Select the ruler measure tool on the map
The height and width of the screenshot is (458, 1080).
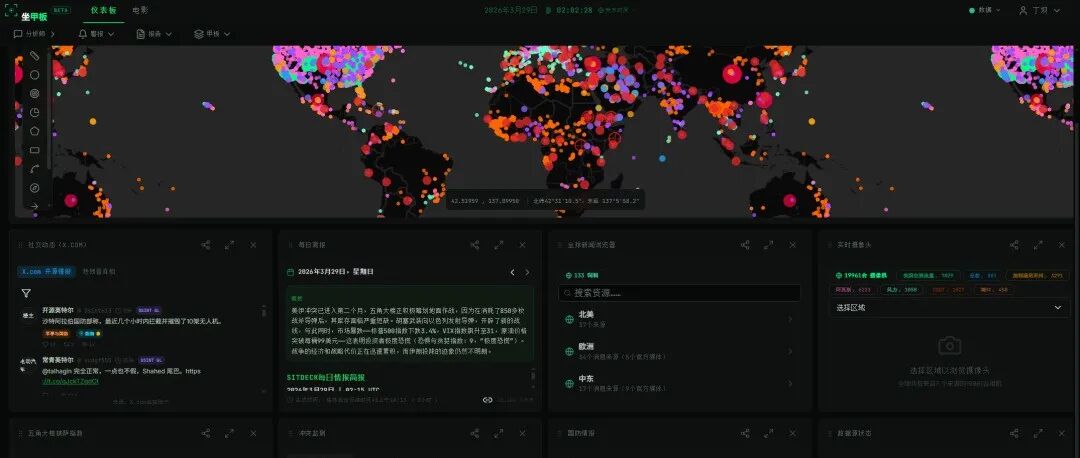click(34, 55)
